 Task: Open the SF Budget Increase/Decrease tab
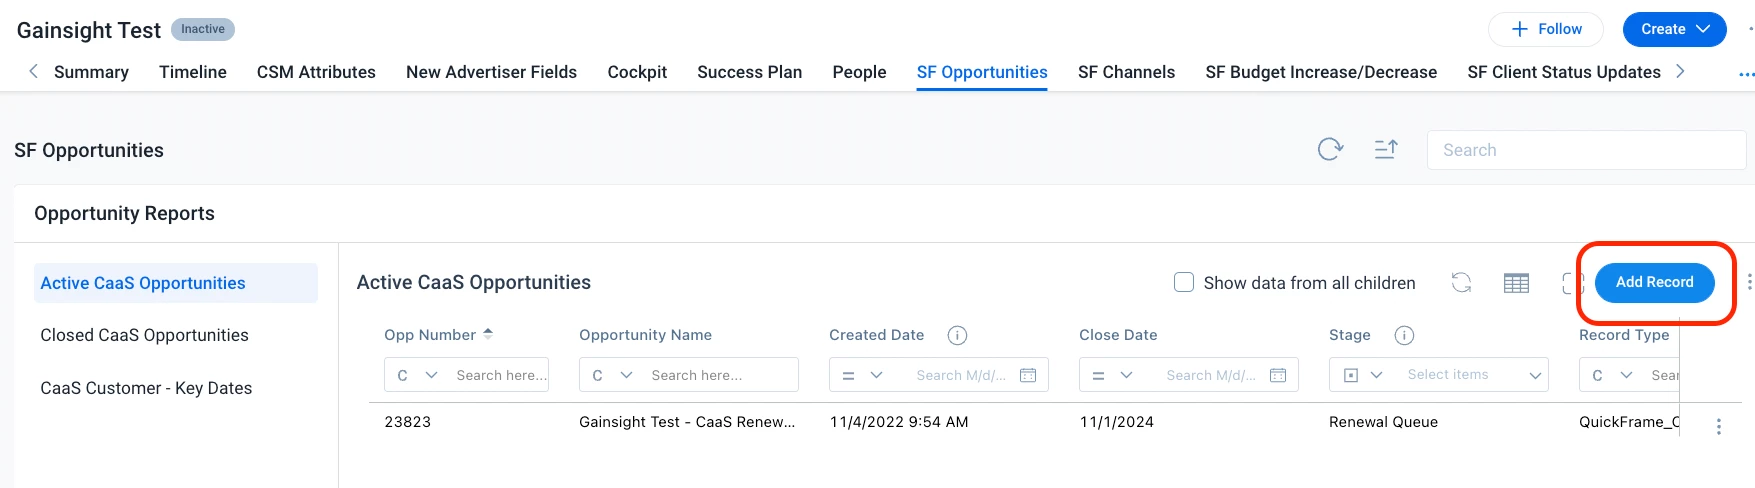[1321, 72]
